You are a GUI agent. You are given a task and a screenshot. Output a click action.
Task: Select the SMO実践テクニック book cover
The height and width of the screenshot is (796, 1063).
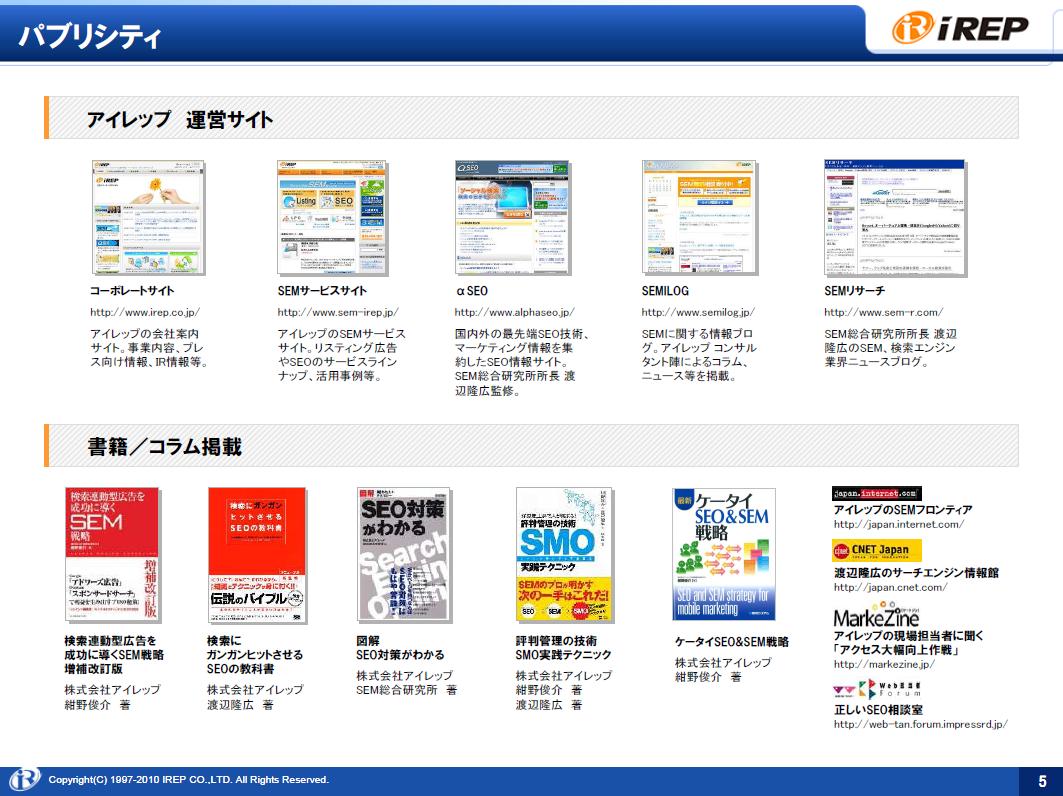pos(564,555)
